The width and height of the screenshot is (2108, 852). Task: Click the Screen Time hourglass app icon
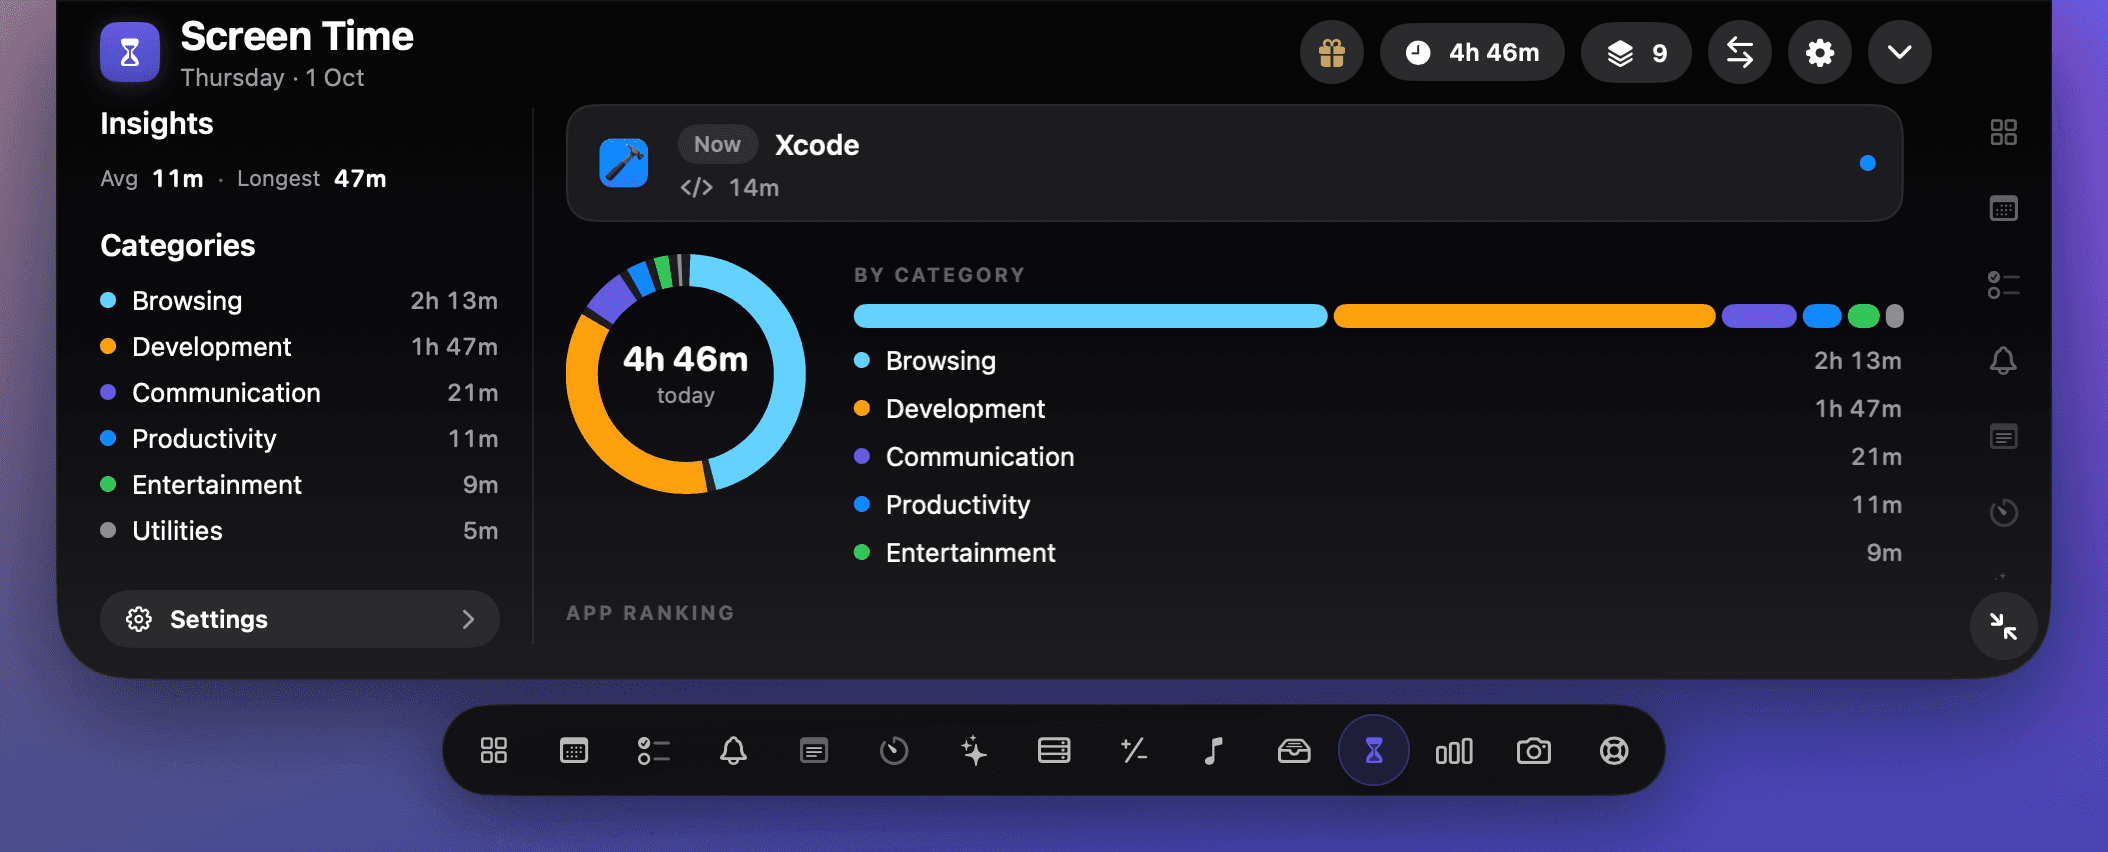130,52
